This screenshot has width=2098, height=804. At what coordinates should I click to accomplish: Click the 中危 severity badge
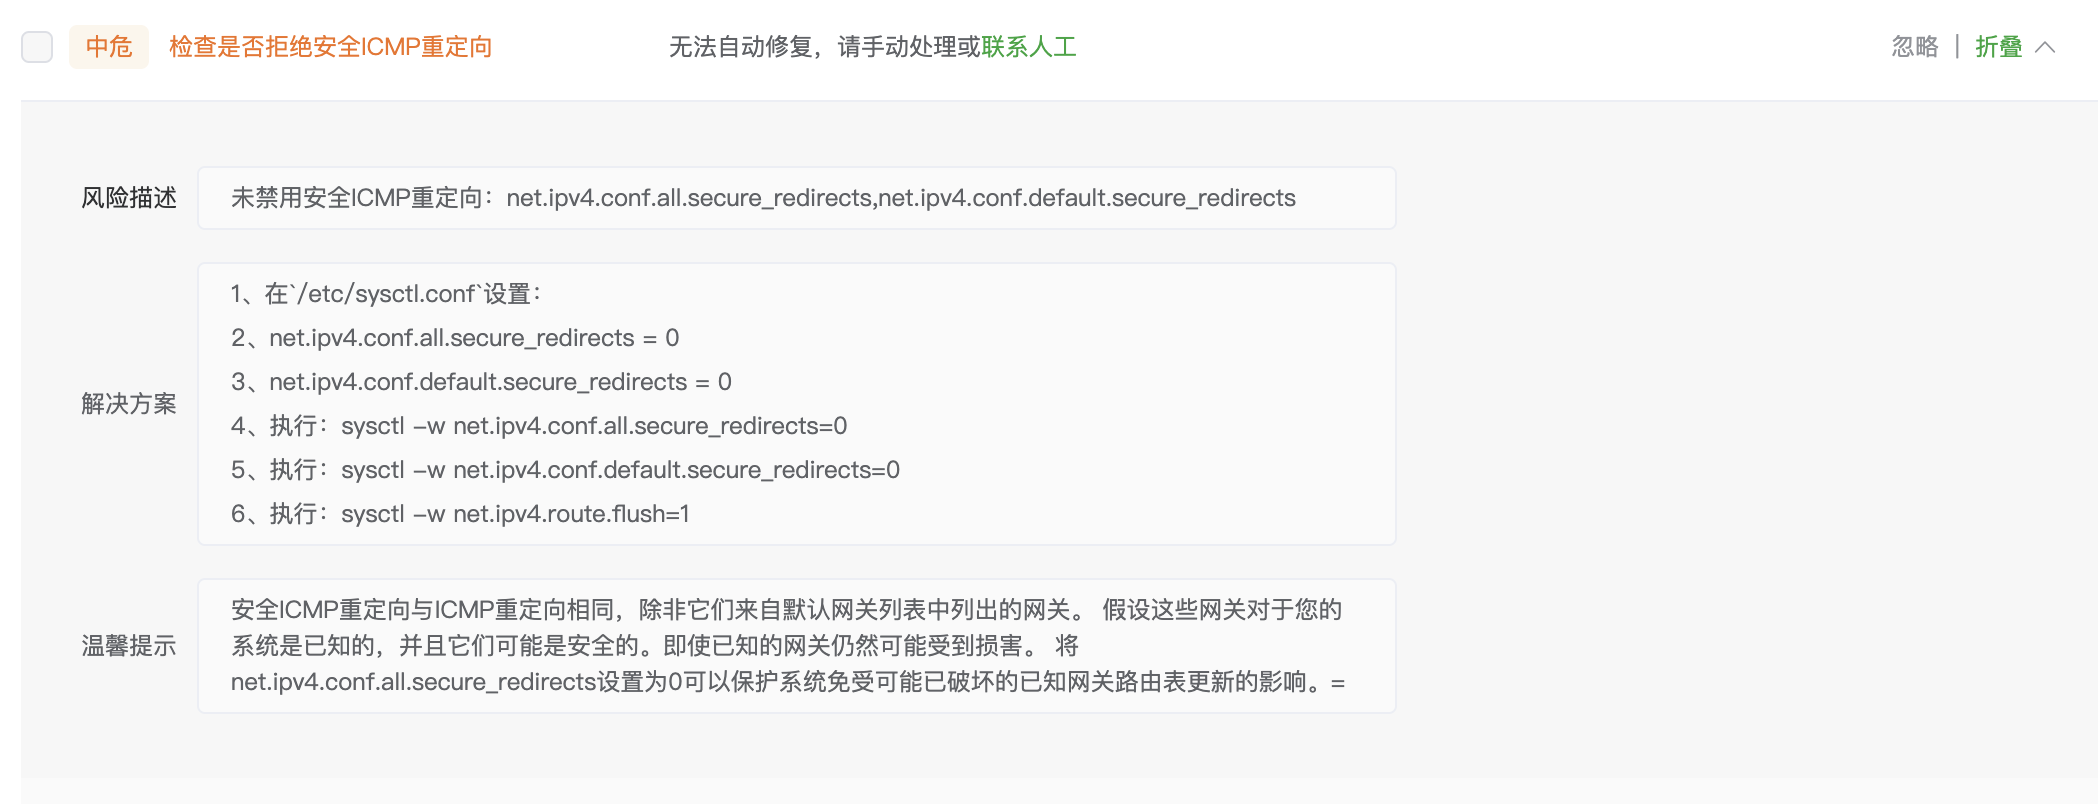(108, 47)
